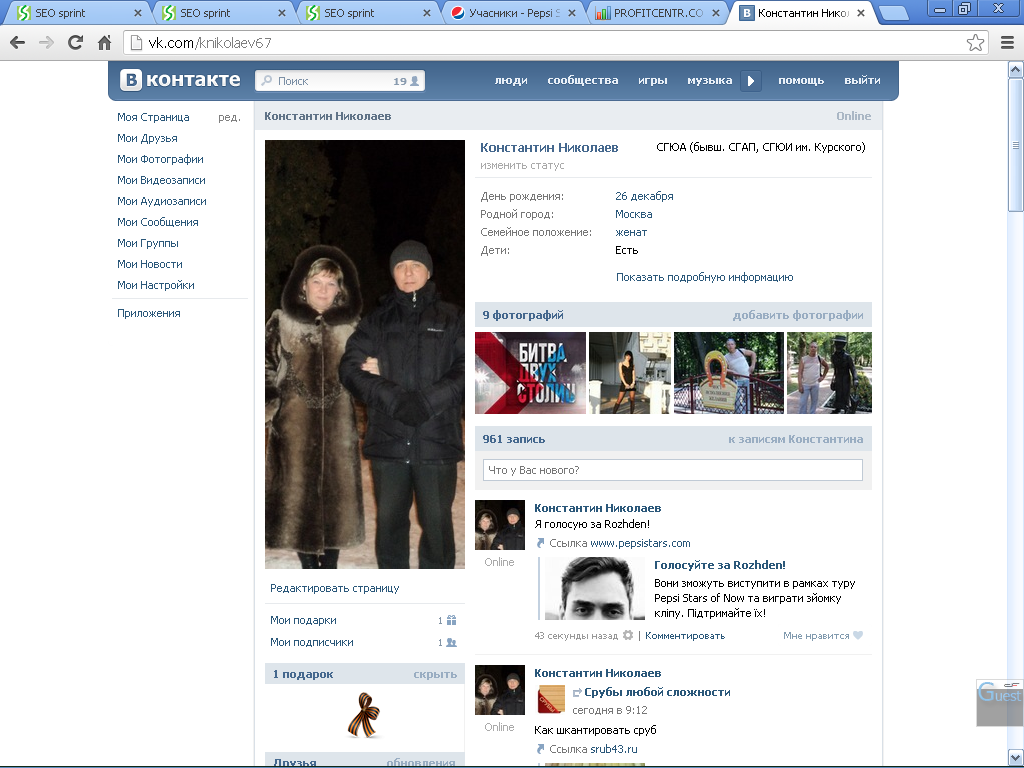Expand Показать подробную информацию
The width and height of the screenshot is (1024, 768).
point(705,278)
